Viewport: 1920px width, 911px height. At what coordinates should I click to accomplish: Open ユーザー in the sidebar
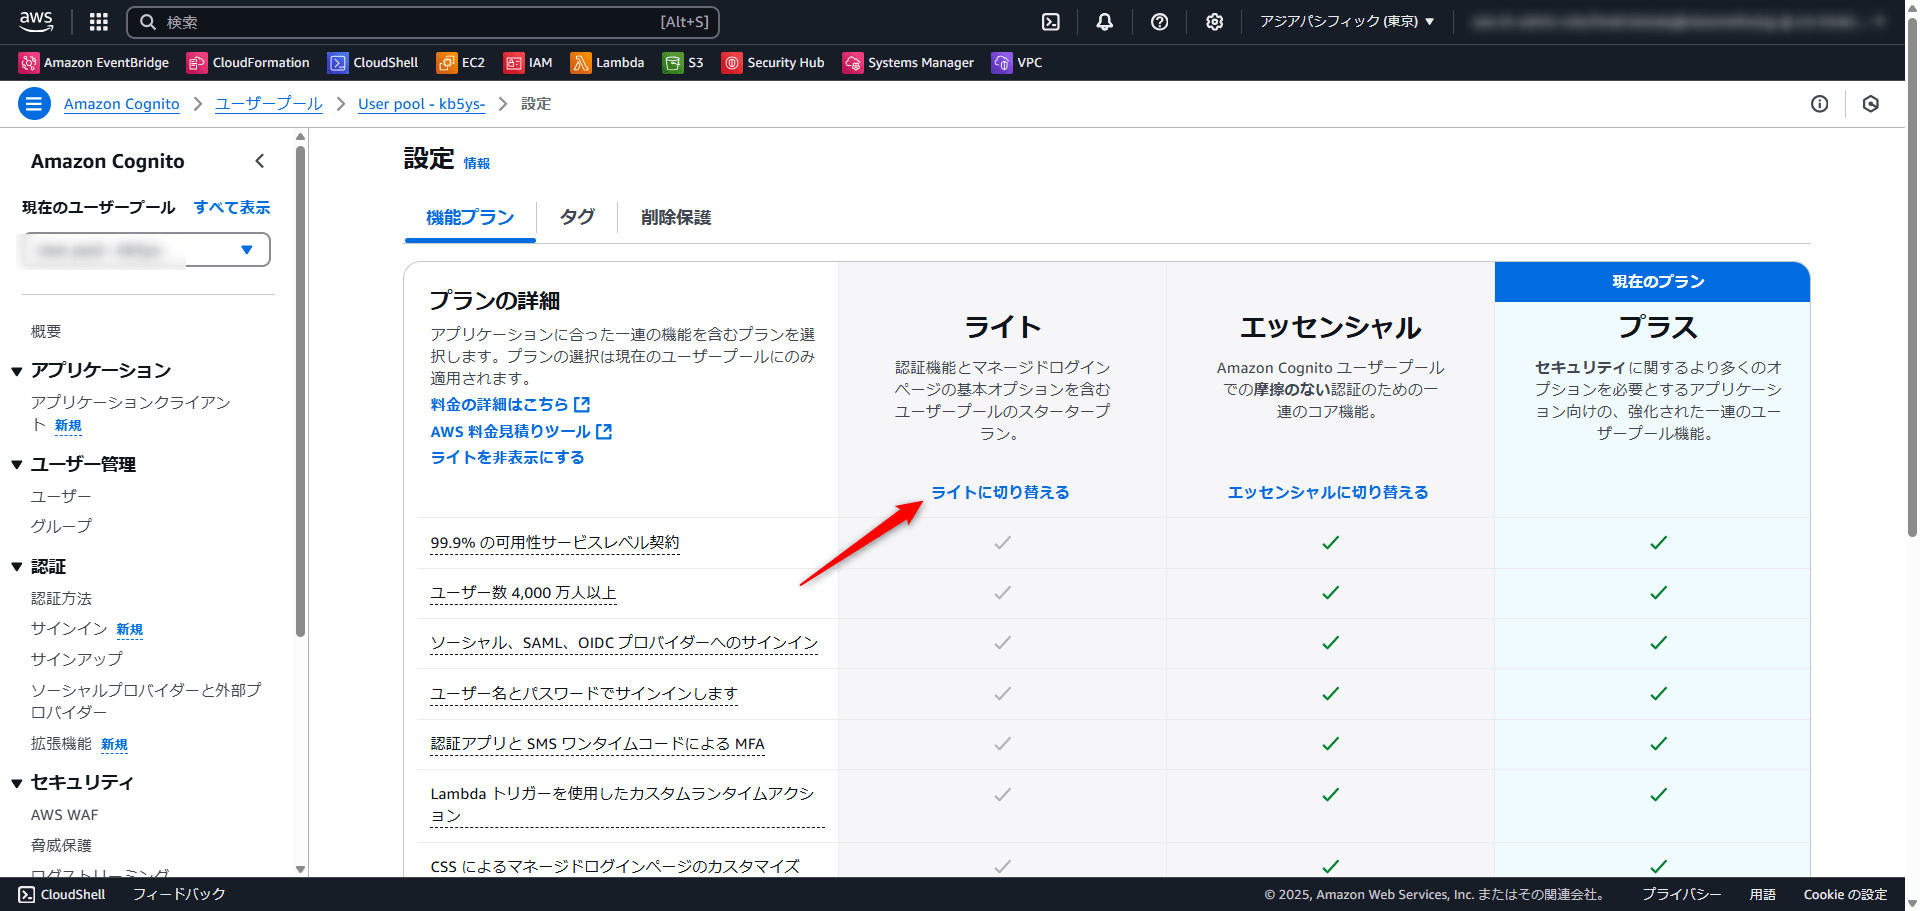click(61, 496)
